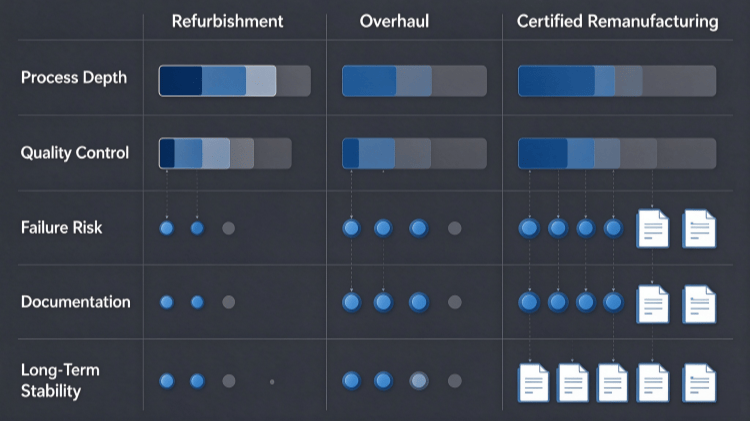Click first blue dot in Certified Remanufacturing Documentation
Screen dimensions: 750x421
coord(529,302)
